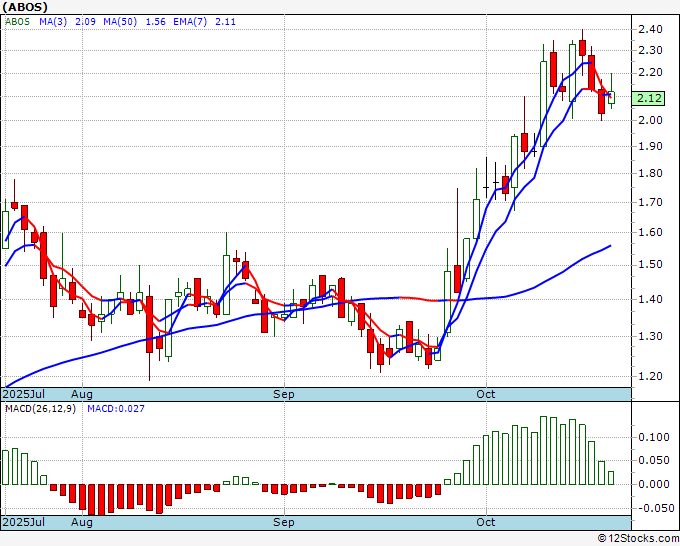The height and width of the screenshot is (546, 680).
Task: Click the 0.100 MACD axis label
Action: [x=654, y=437]
